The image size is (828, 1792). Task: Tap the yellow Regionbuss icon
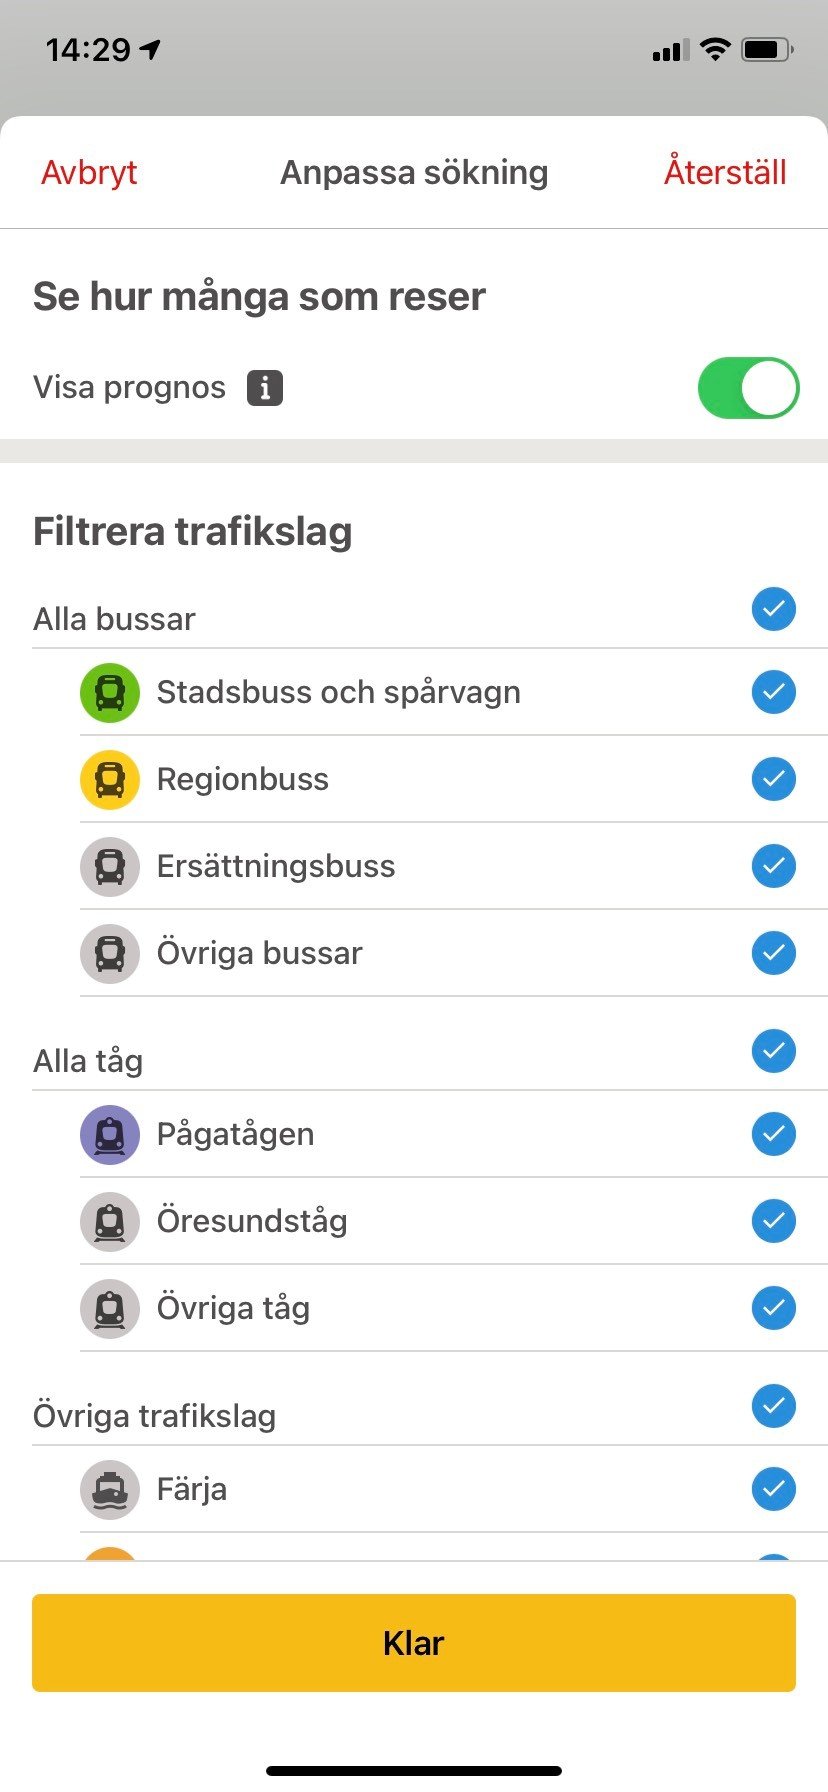110,779
